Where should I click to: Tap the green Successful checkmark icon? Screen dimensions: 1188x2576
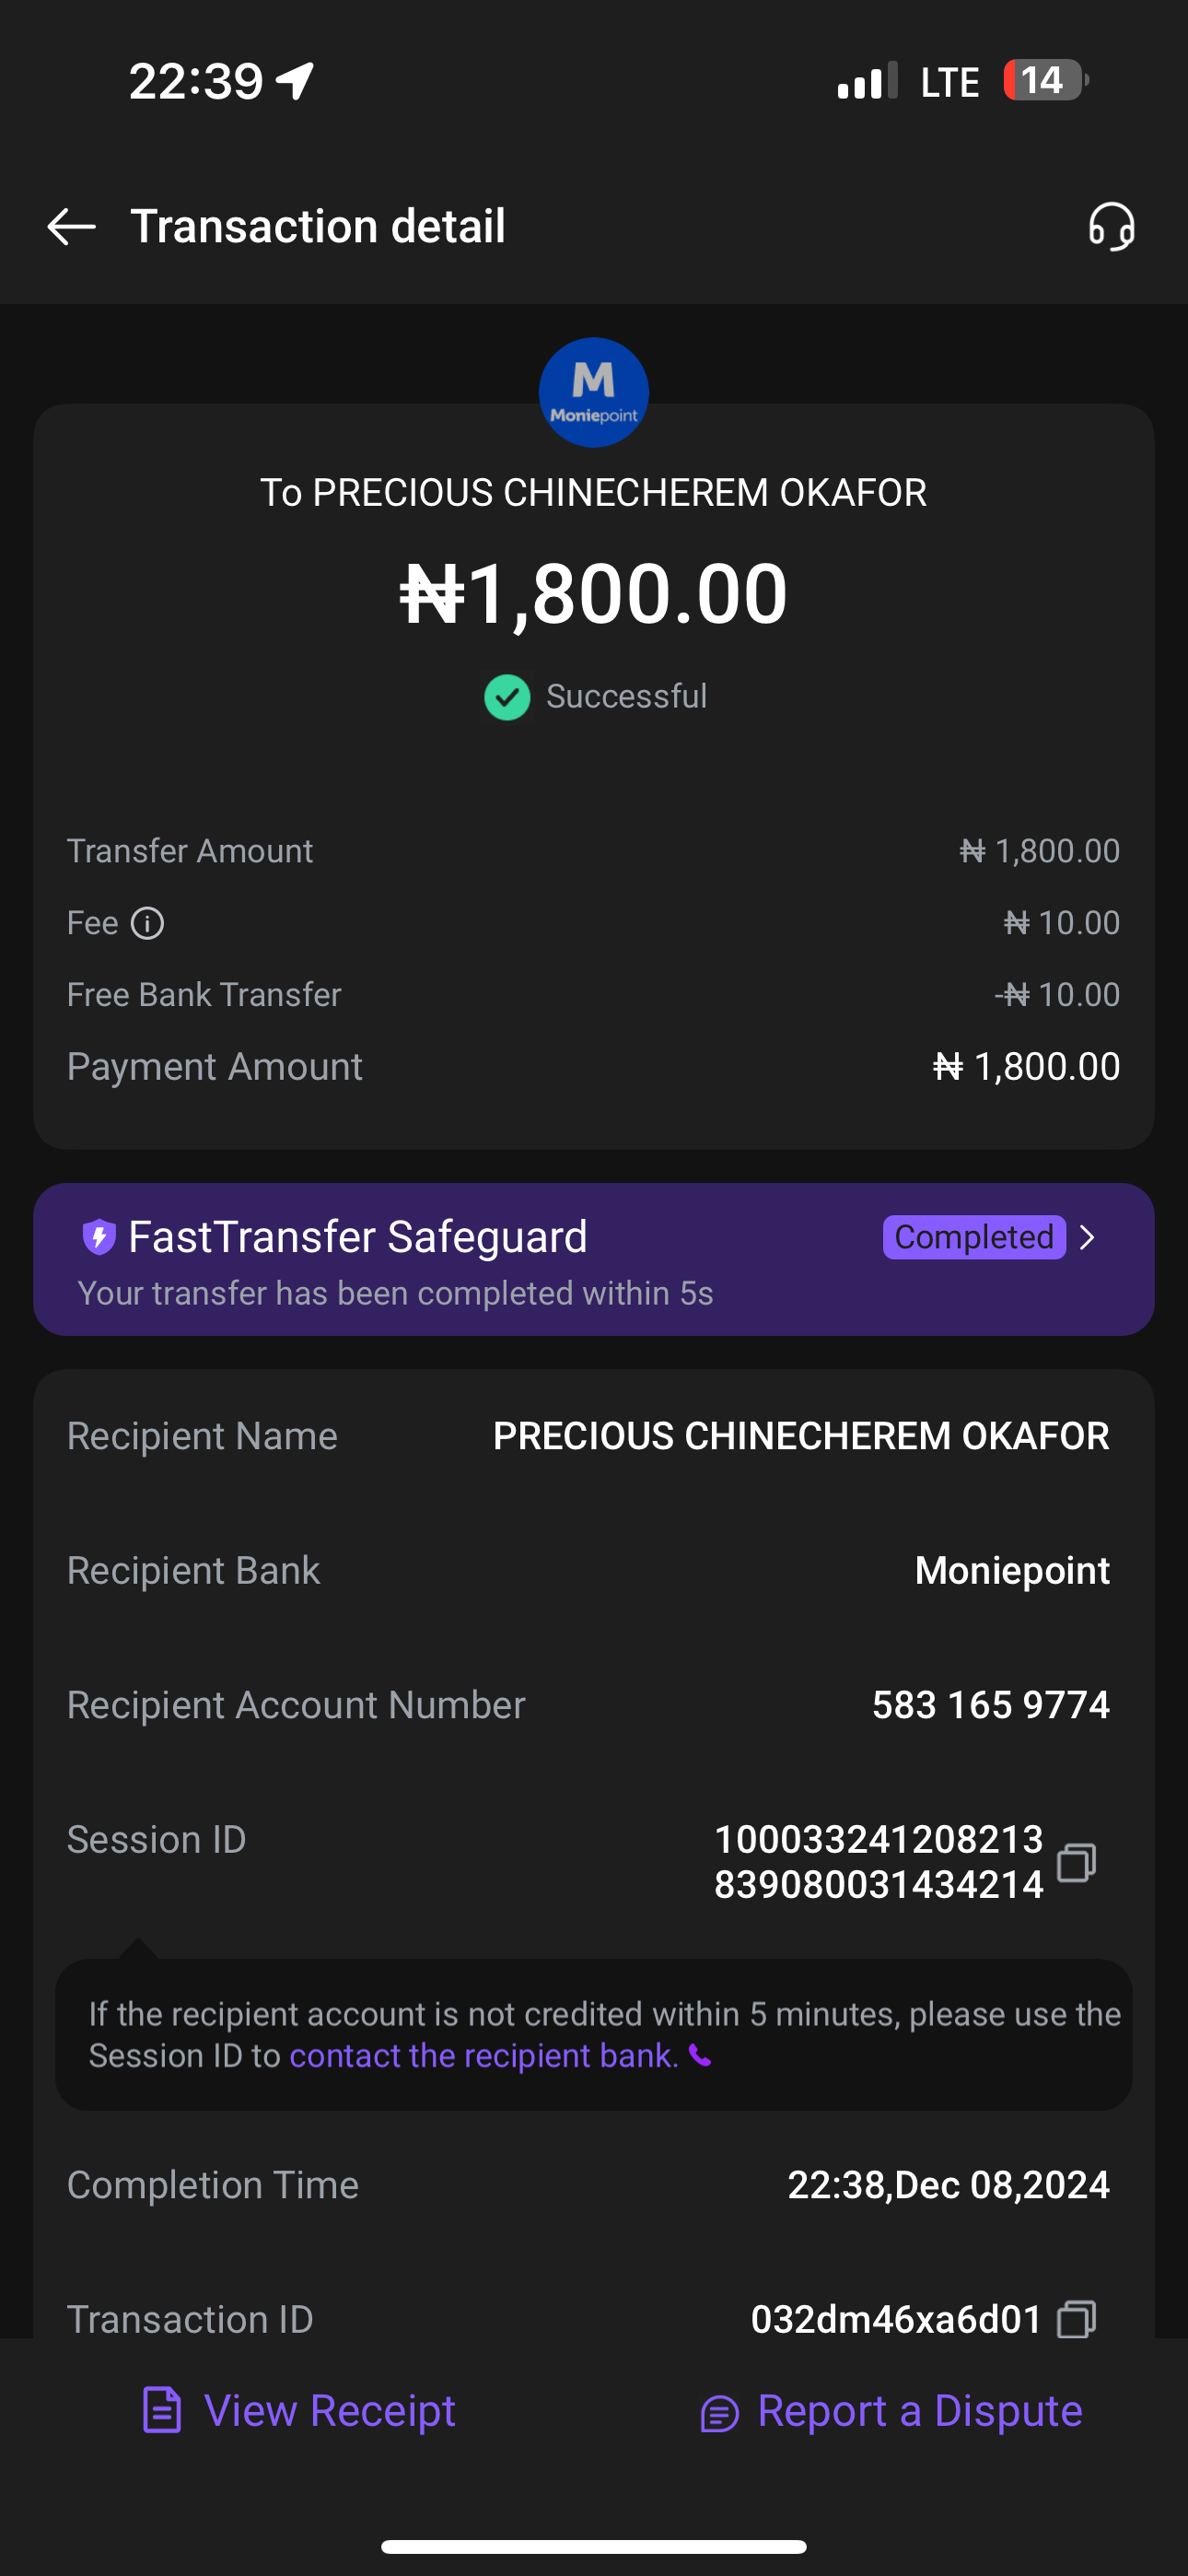pos(507,697)
